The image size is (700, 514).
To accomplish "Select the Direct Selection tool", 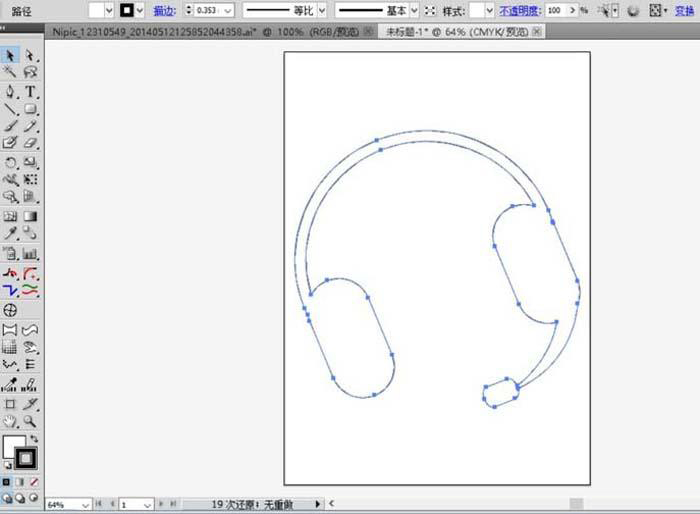I will pyautogui.click(x=30, y=55).
